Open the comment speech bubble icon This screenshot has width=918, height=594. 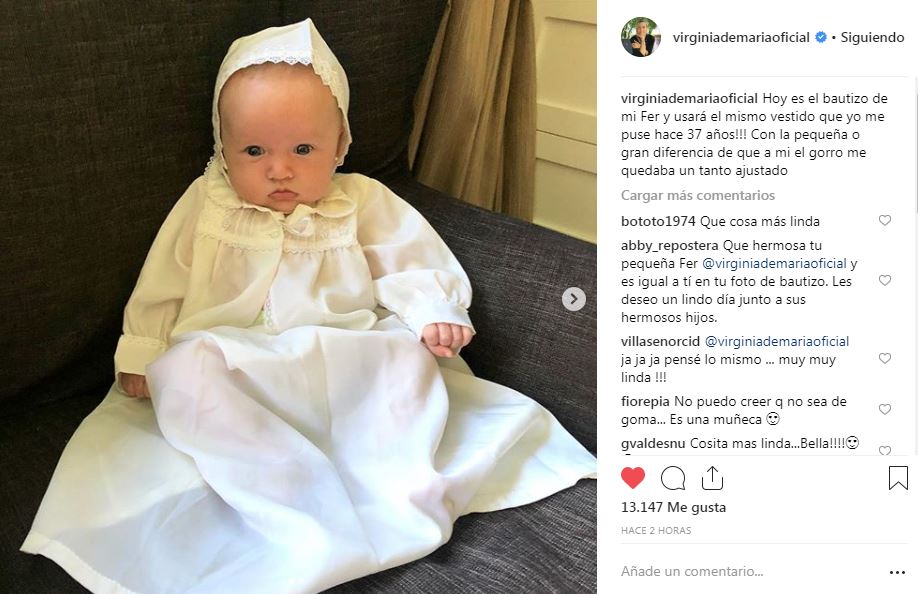click(673, 478)
